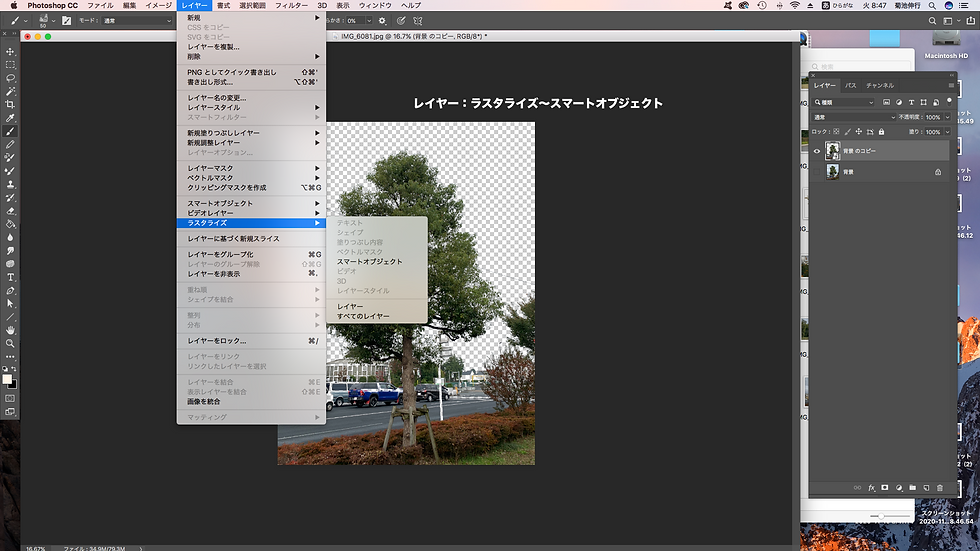Open brush settings gear icon in options bar
This screenshot has height=551, width=980.
click(382, 21)
